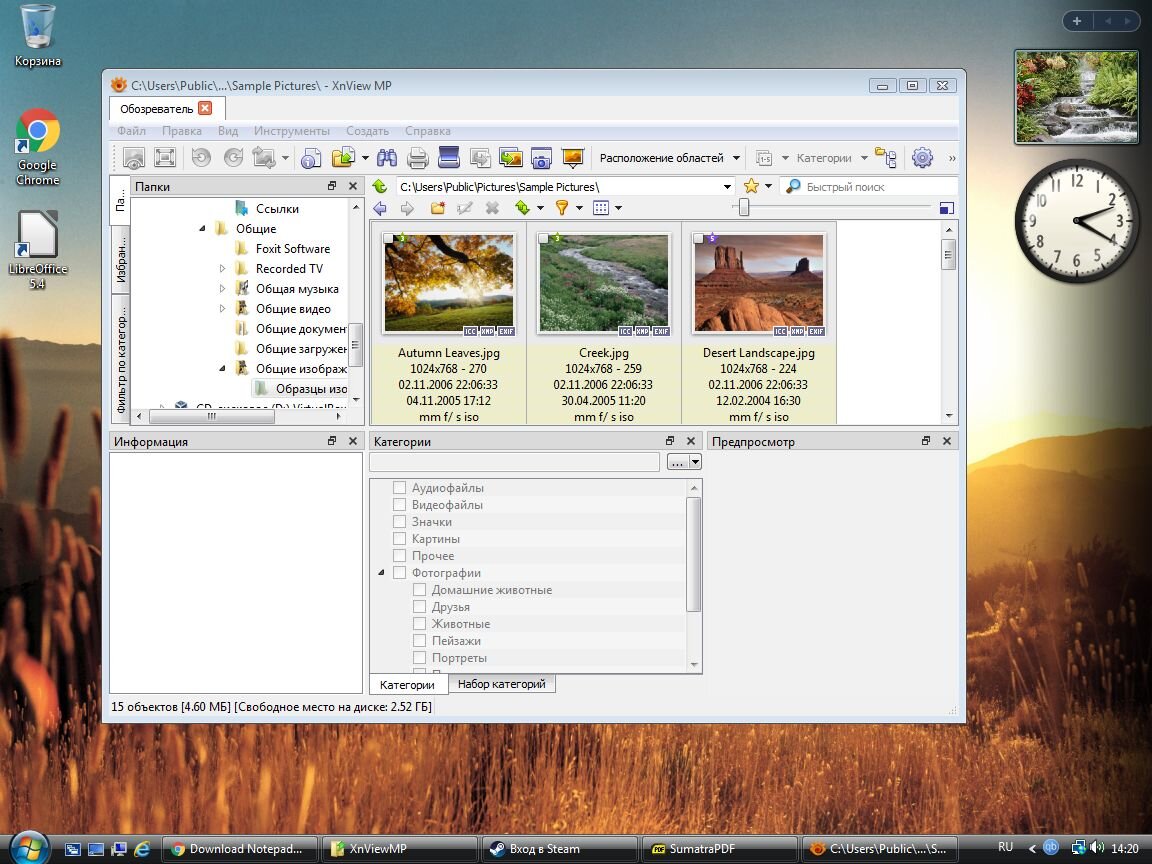Switch to the Набор категорий tab
1152x864 pixels.
point(502,684)
